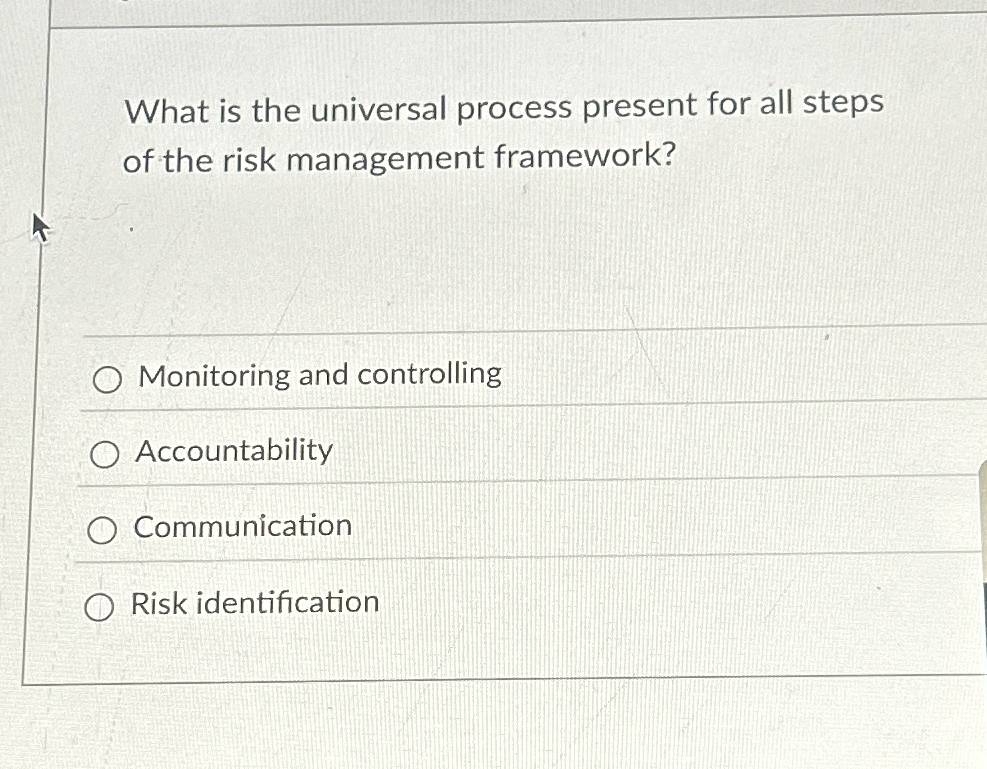Image resolution: width=987 pixels, height=769 pixels.
Task: Choose the "Communication" radio button
Action: [101, 530]
